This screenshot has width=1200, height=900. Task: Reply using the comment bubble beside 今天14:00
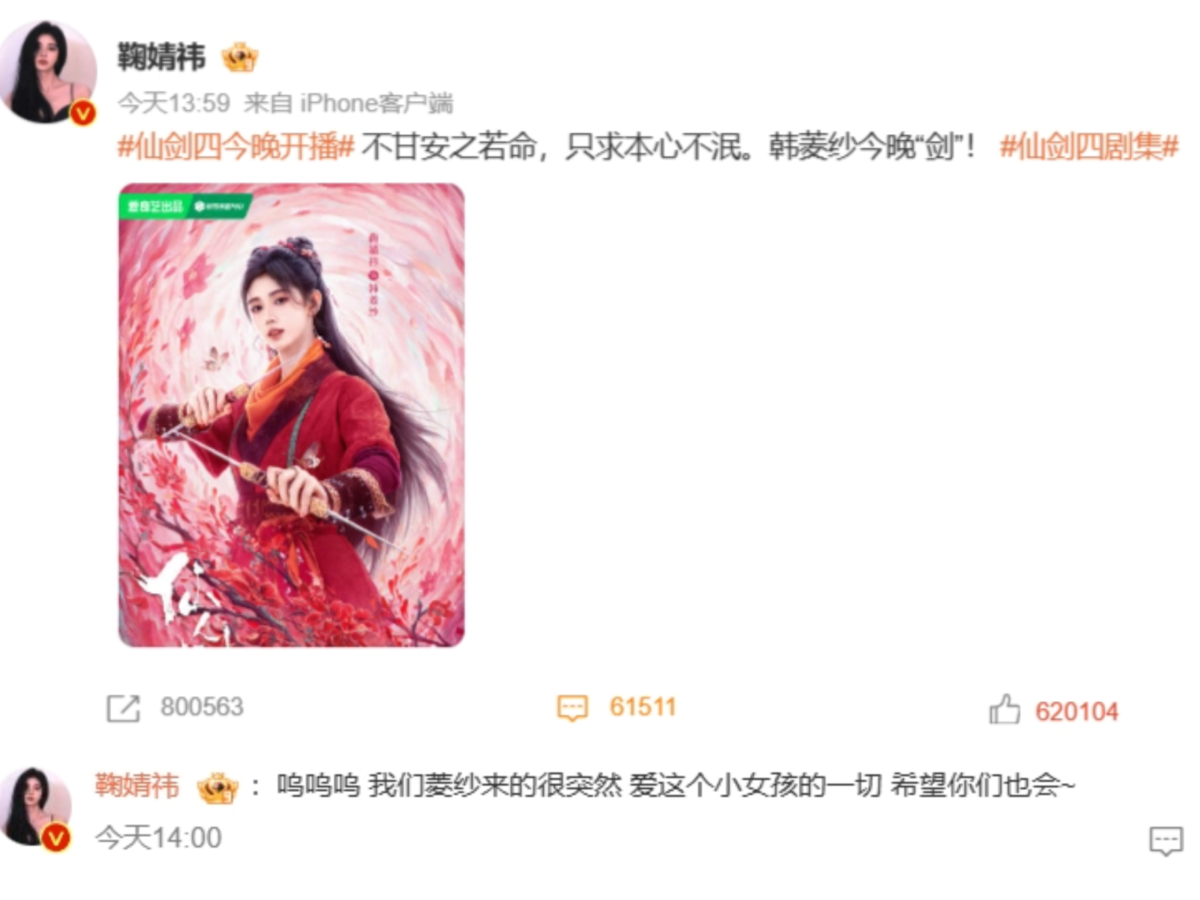click(x=1166, y=841)
